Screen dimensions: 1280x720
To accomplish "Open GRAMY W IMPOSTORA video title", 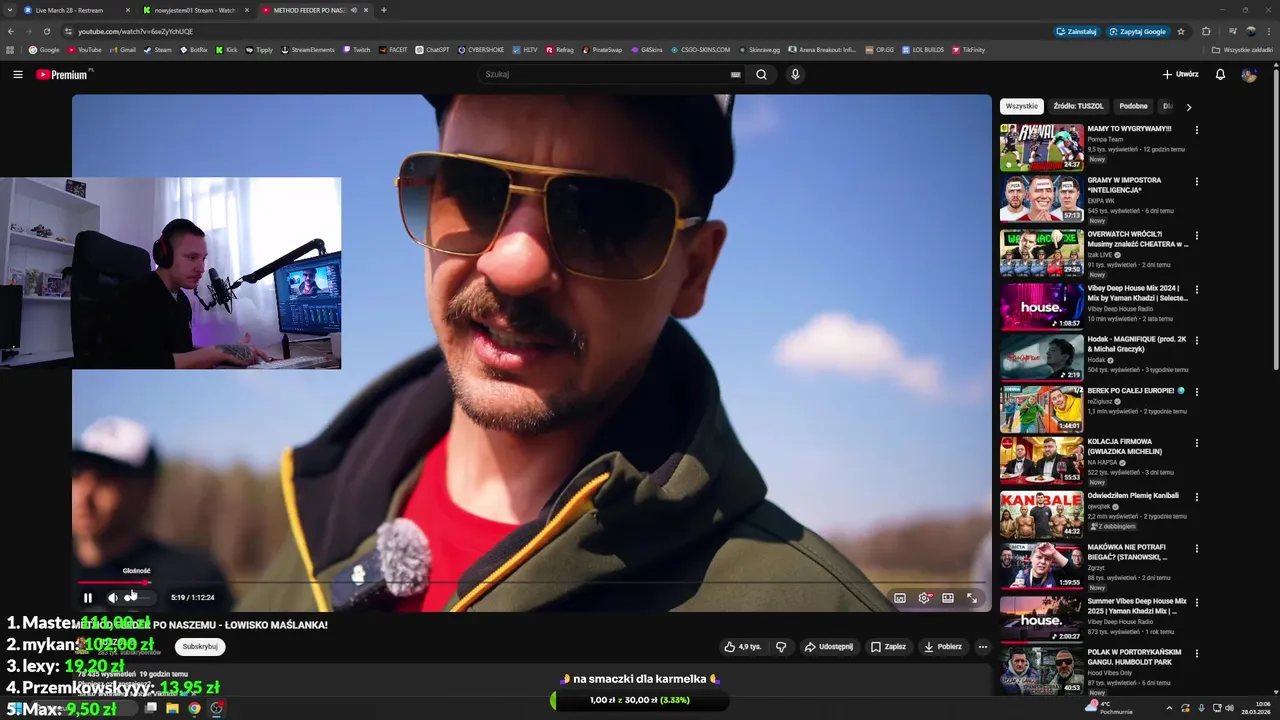I will tap(1124, 185).
